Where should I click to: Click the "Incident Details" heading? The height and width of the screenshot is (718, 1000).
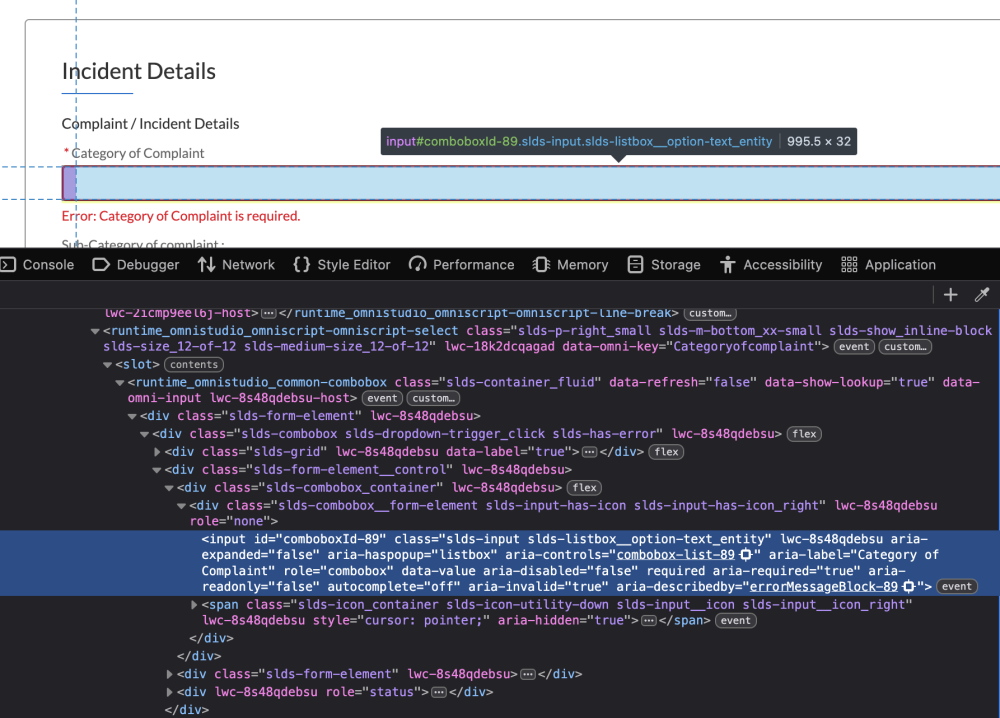(139, 71)
